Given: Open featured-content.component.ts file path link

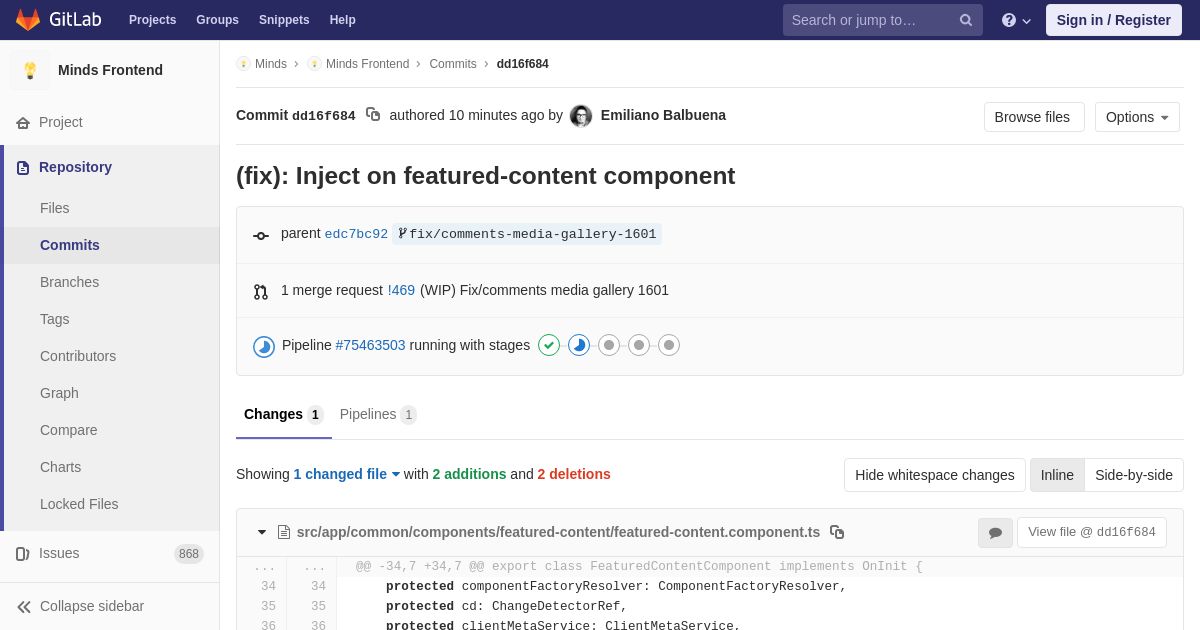Looking at the screenshot, I should (558, 532).
